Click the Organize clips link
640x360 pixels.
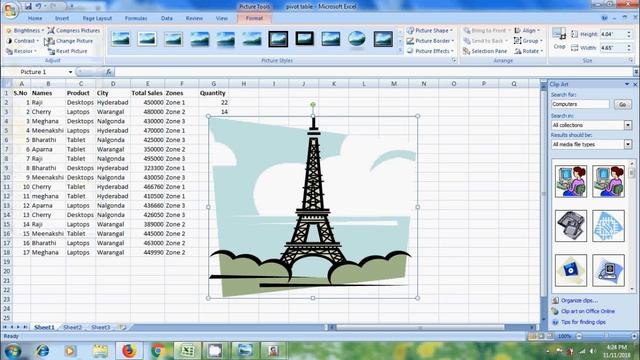(579, 300)
